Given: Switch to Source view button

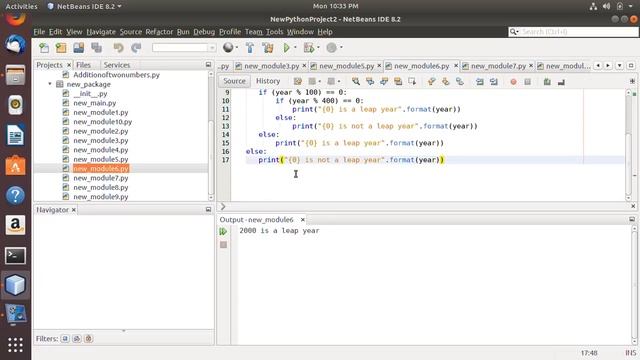Looking at the screenshot, I should pos(234,81).
